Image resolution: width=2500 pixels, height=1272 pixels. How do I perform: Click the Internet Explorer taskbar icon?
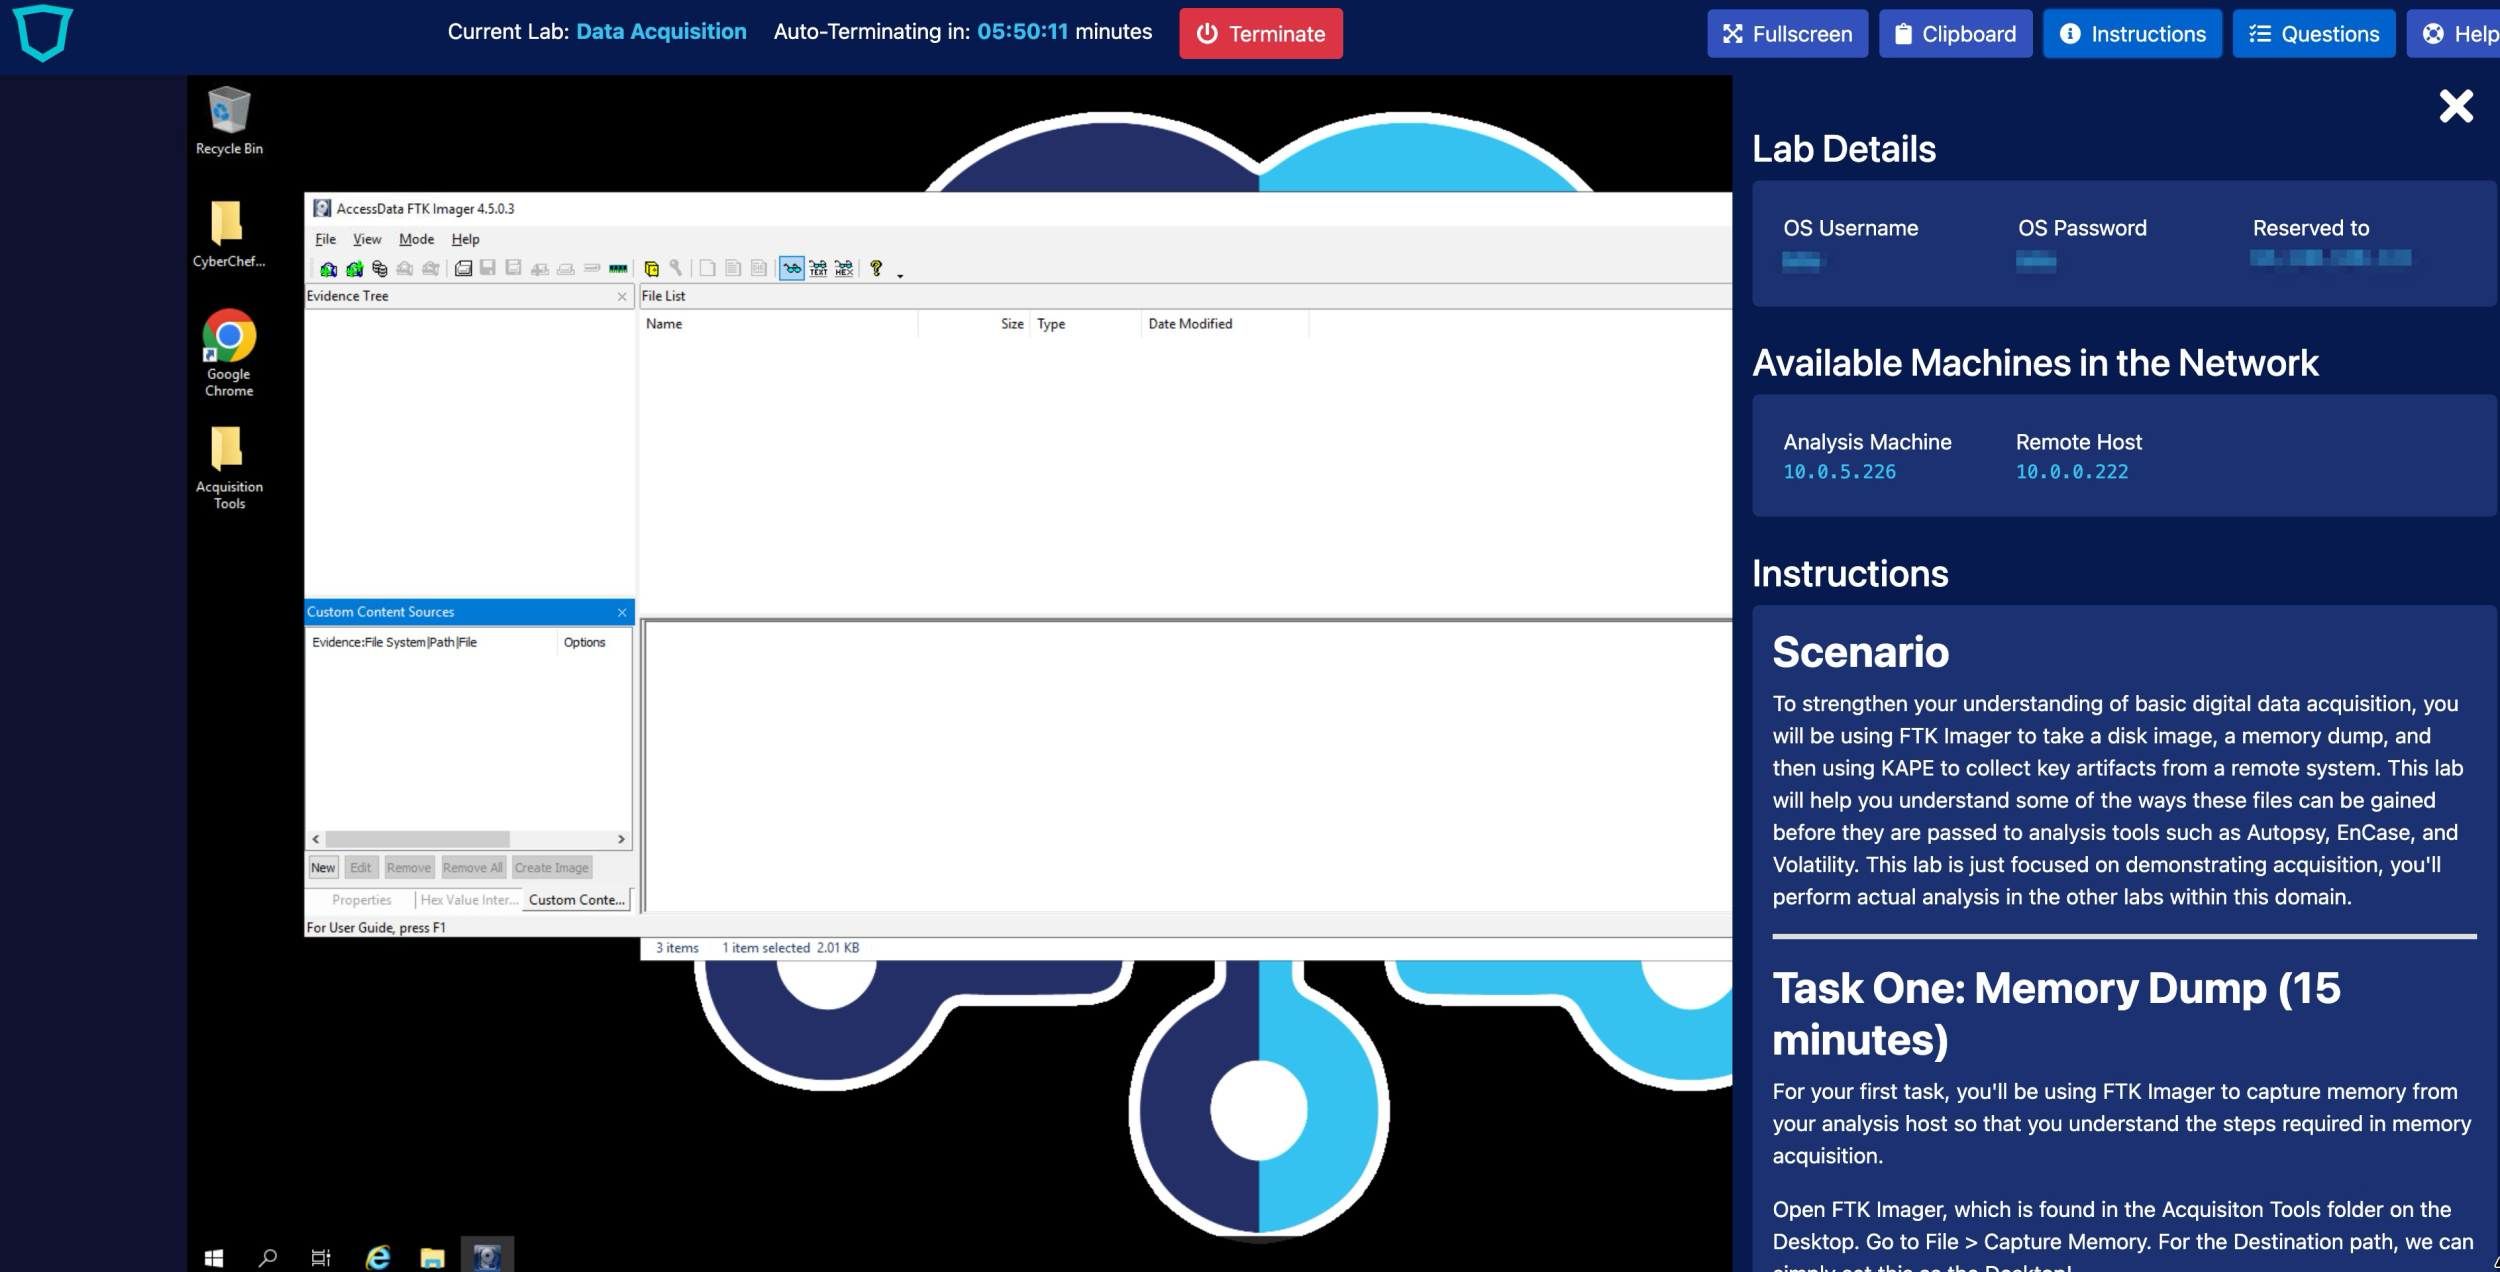click(x=378, y=1258)
